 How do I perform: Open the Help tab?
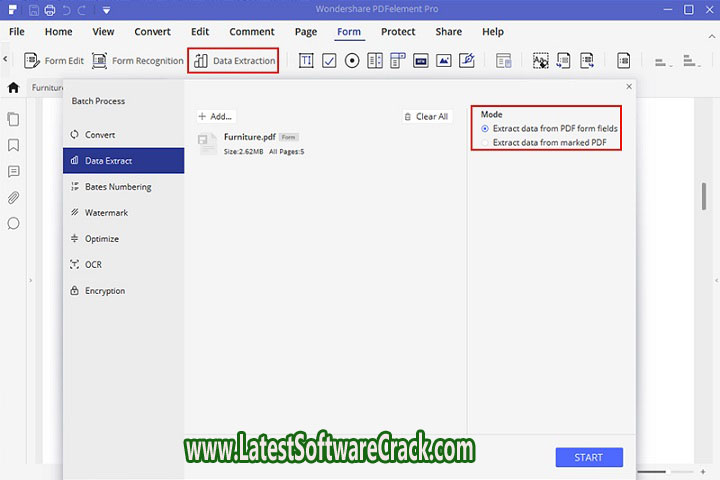click(493, 32)
